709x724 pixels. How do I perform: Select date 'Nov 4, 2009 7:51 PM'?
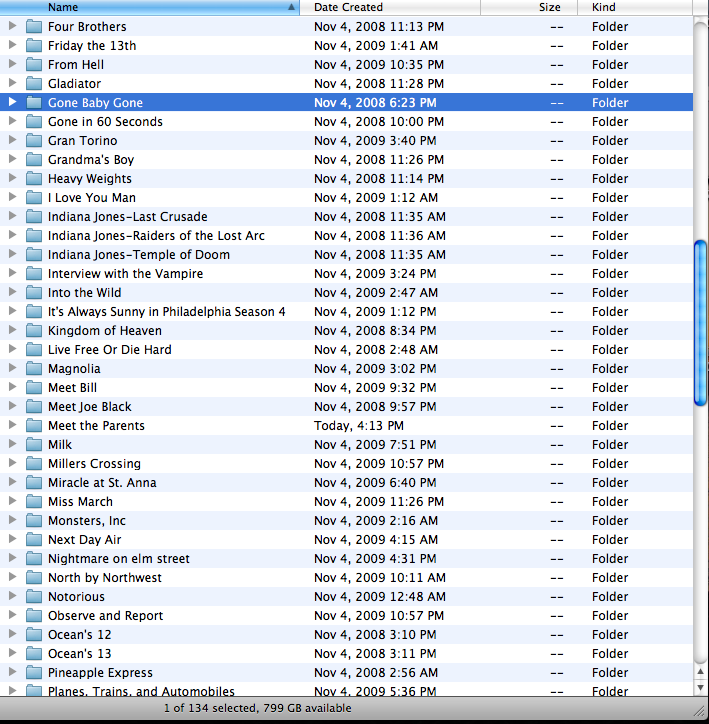[375, 445]
